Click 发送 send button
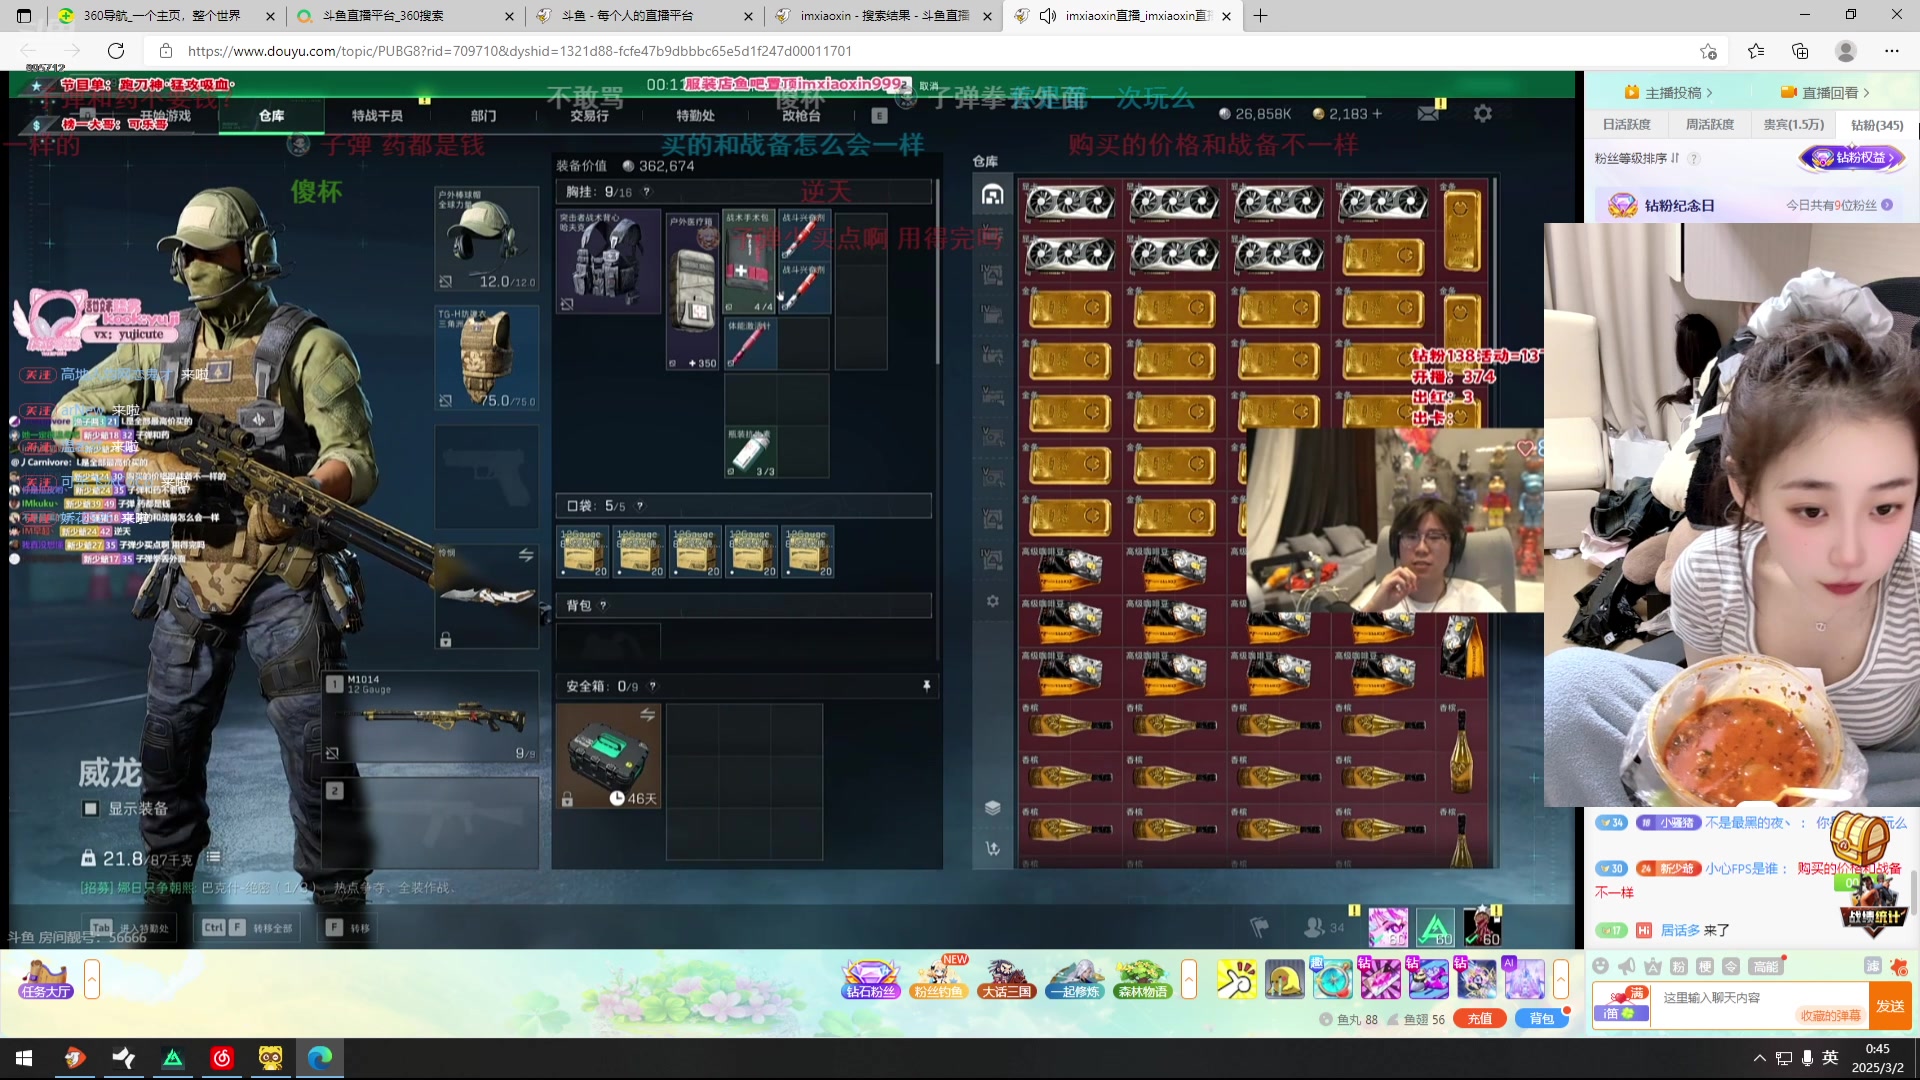1920x1080 pixels. coord(1890,1005)
